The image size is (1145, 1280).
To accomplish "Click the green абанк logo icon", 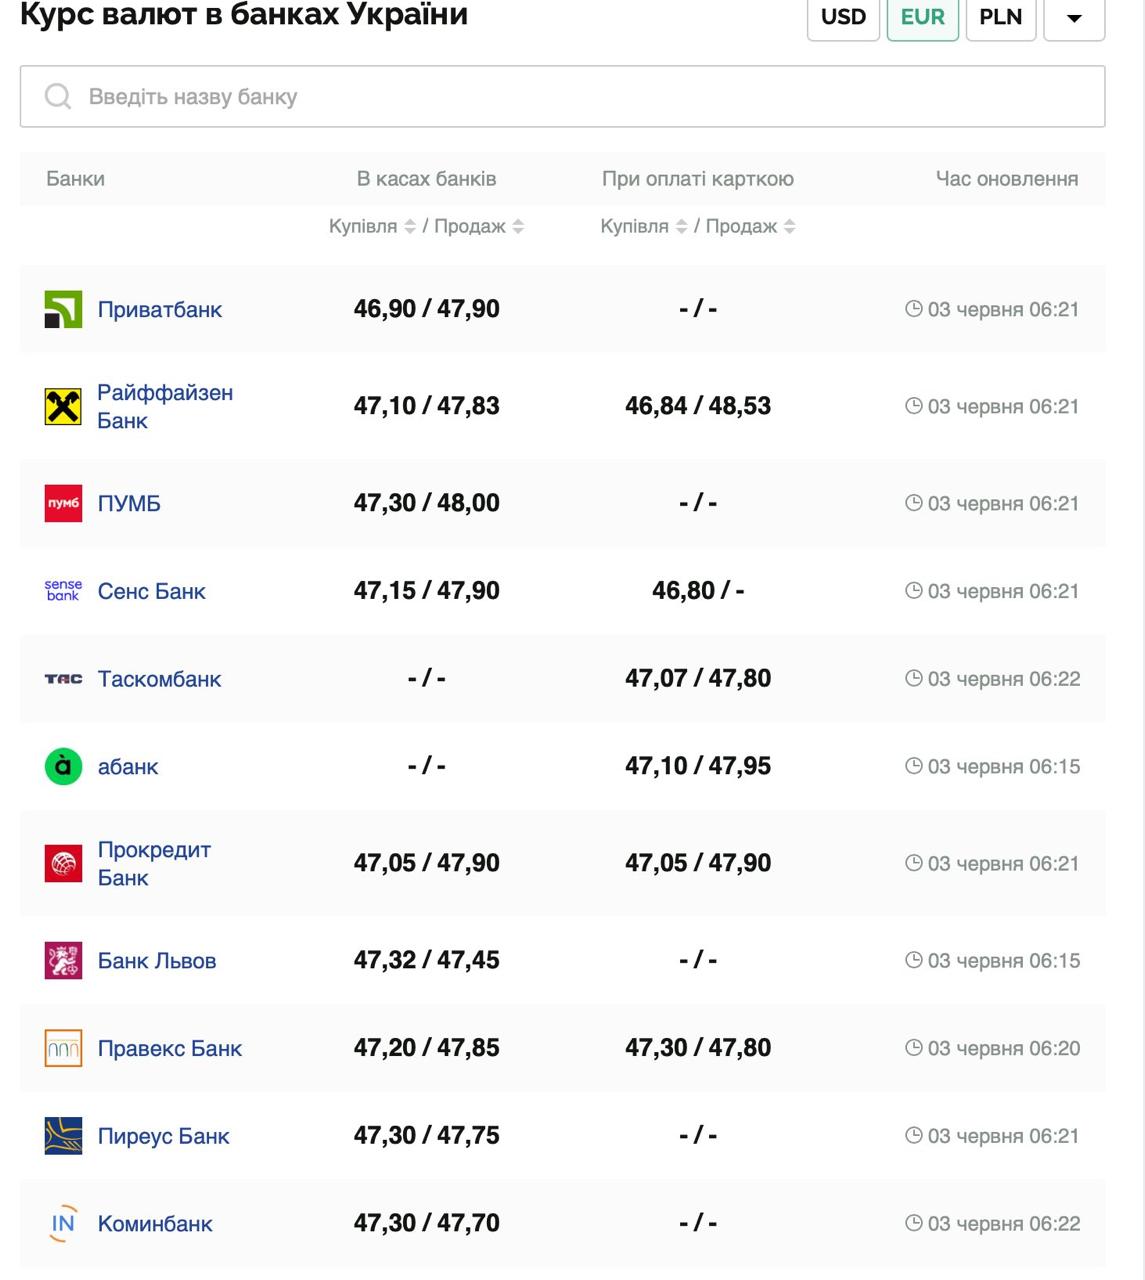I will pyautogui.click(x=63, y=767).
